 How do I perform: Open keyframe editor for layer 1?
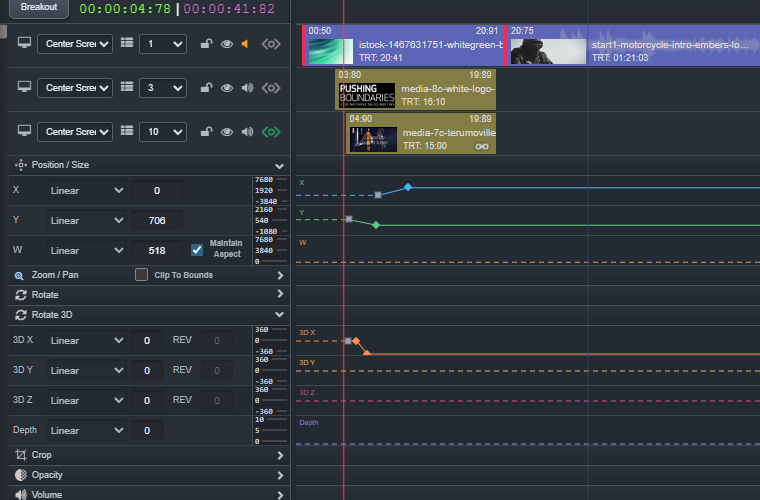click(271, 44)
